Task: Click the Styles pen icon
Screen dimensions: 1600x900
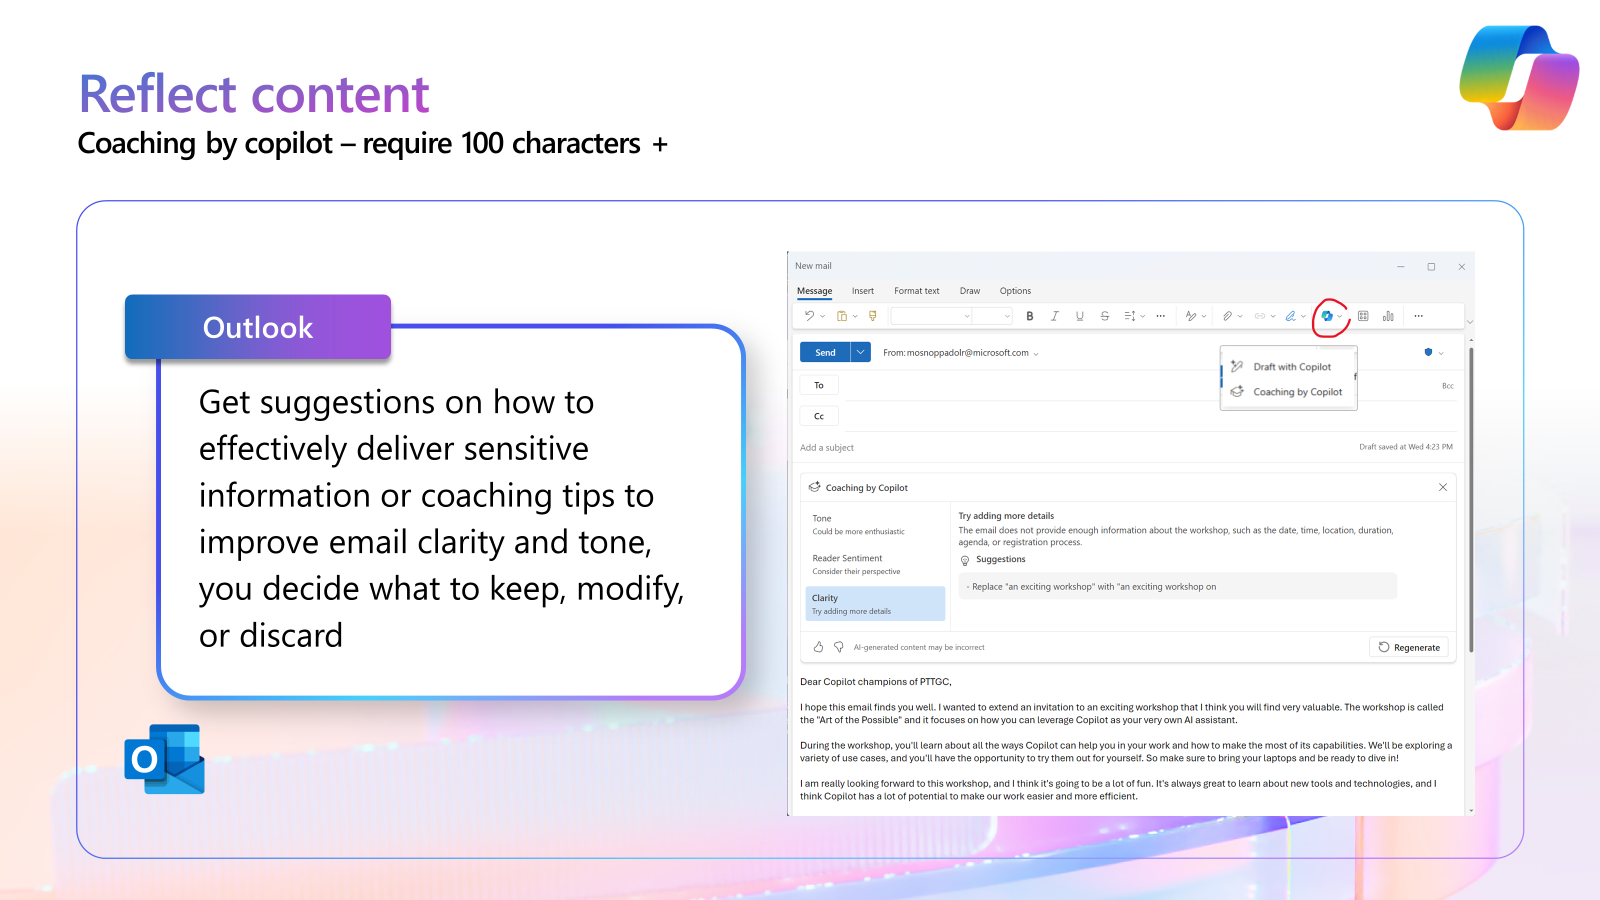Action: (1191, 316)
